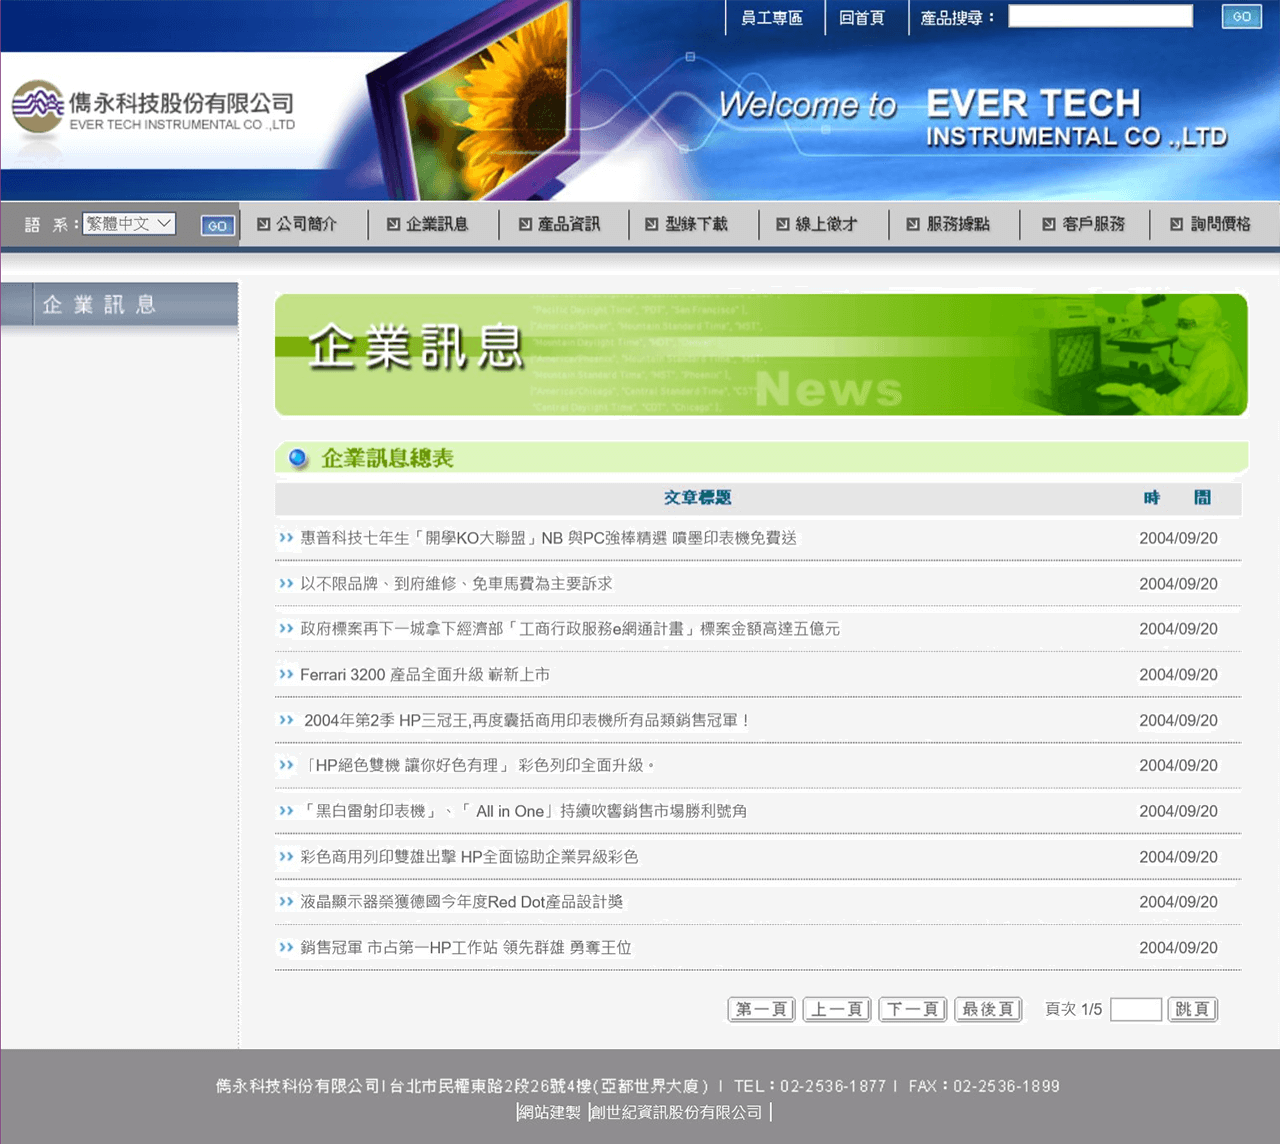
Task: Click 最後頁 pagination button
Action: coord(989,1009)
